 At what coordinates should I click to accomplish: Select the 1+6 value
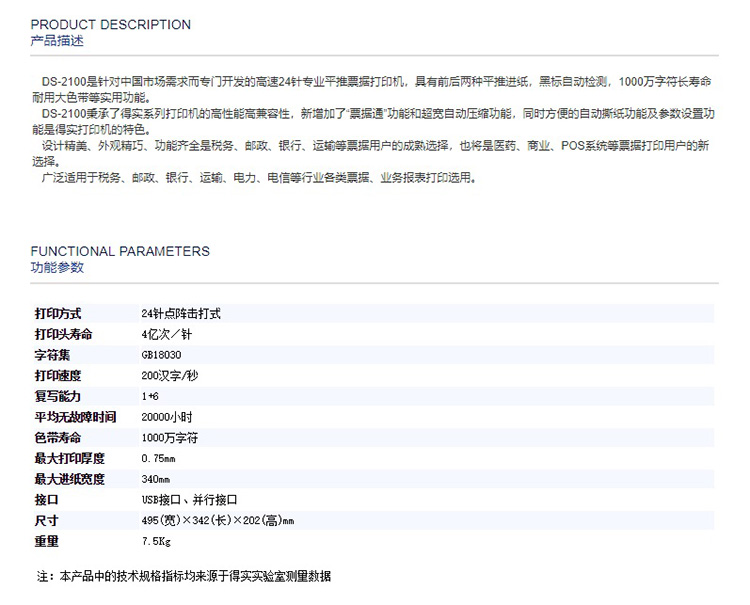tap(150, 396)
